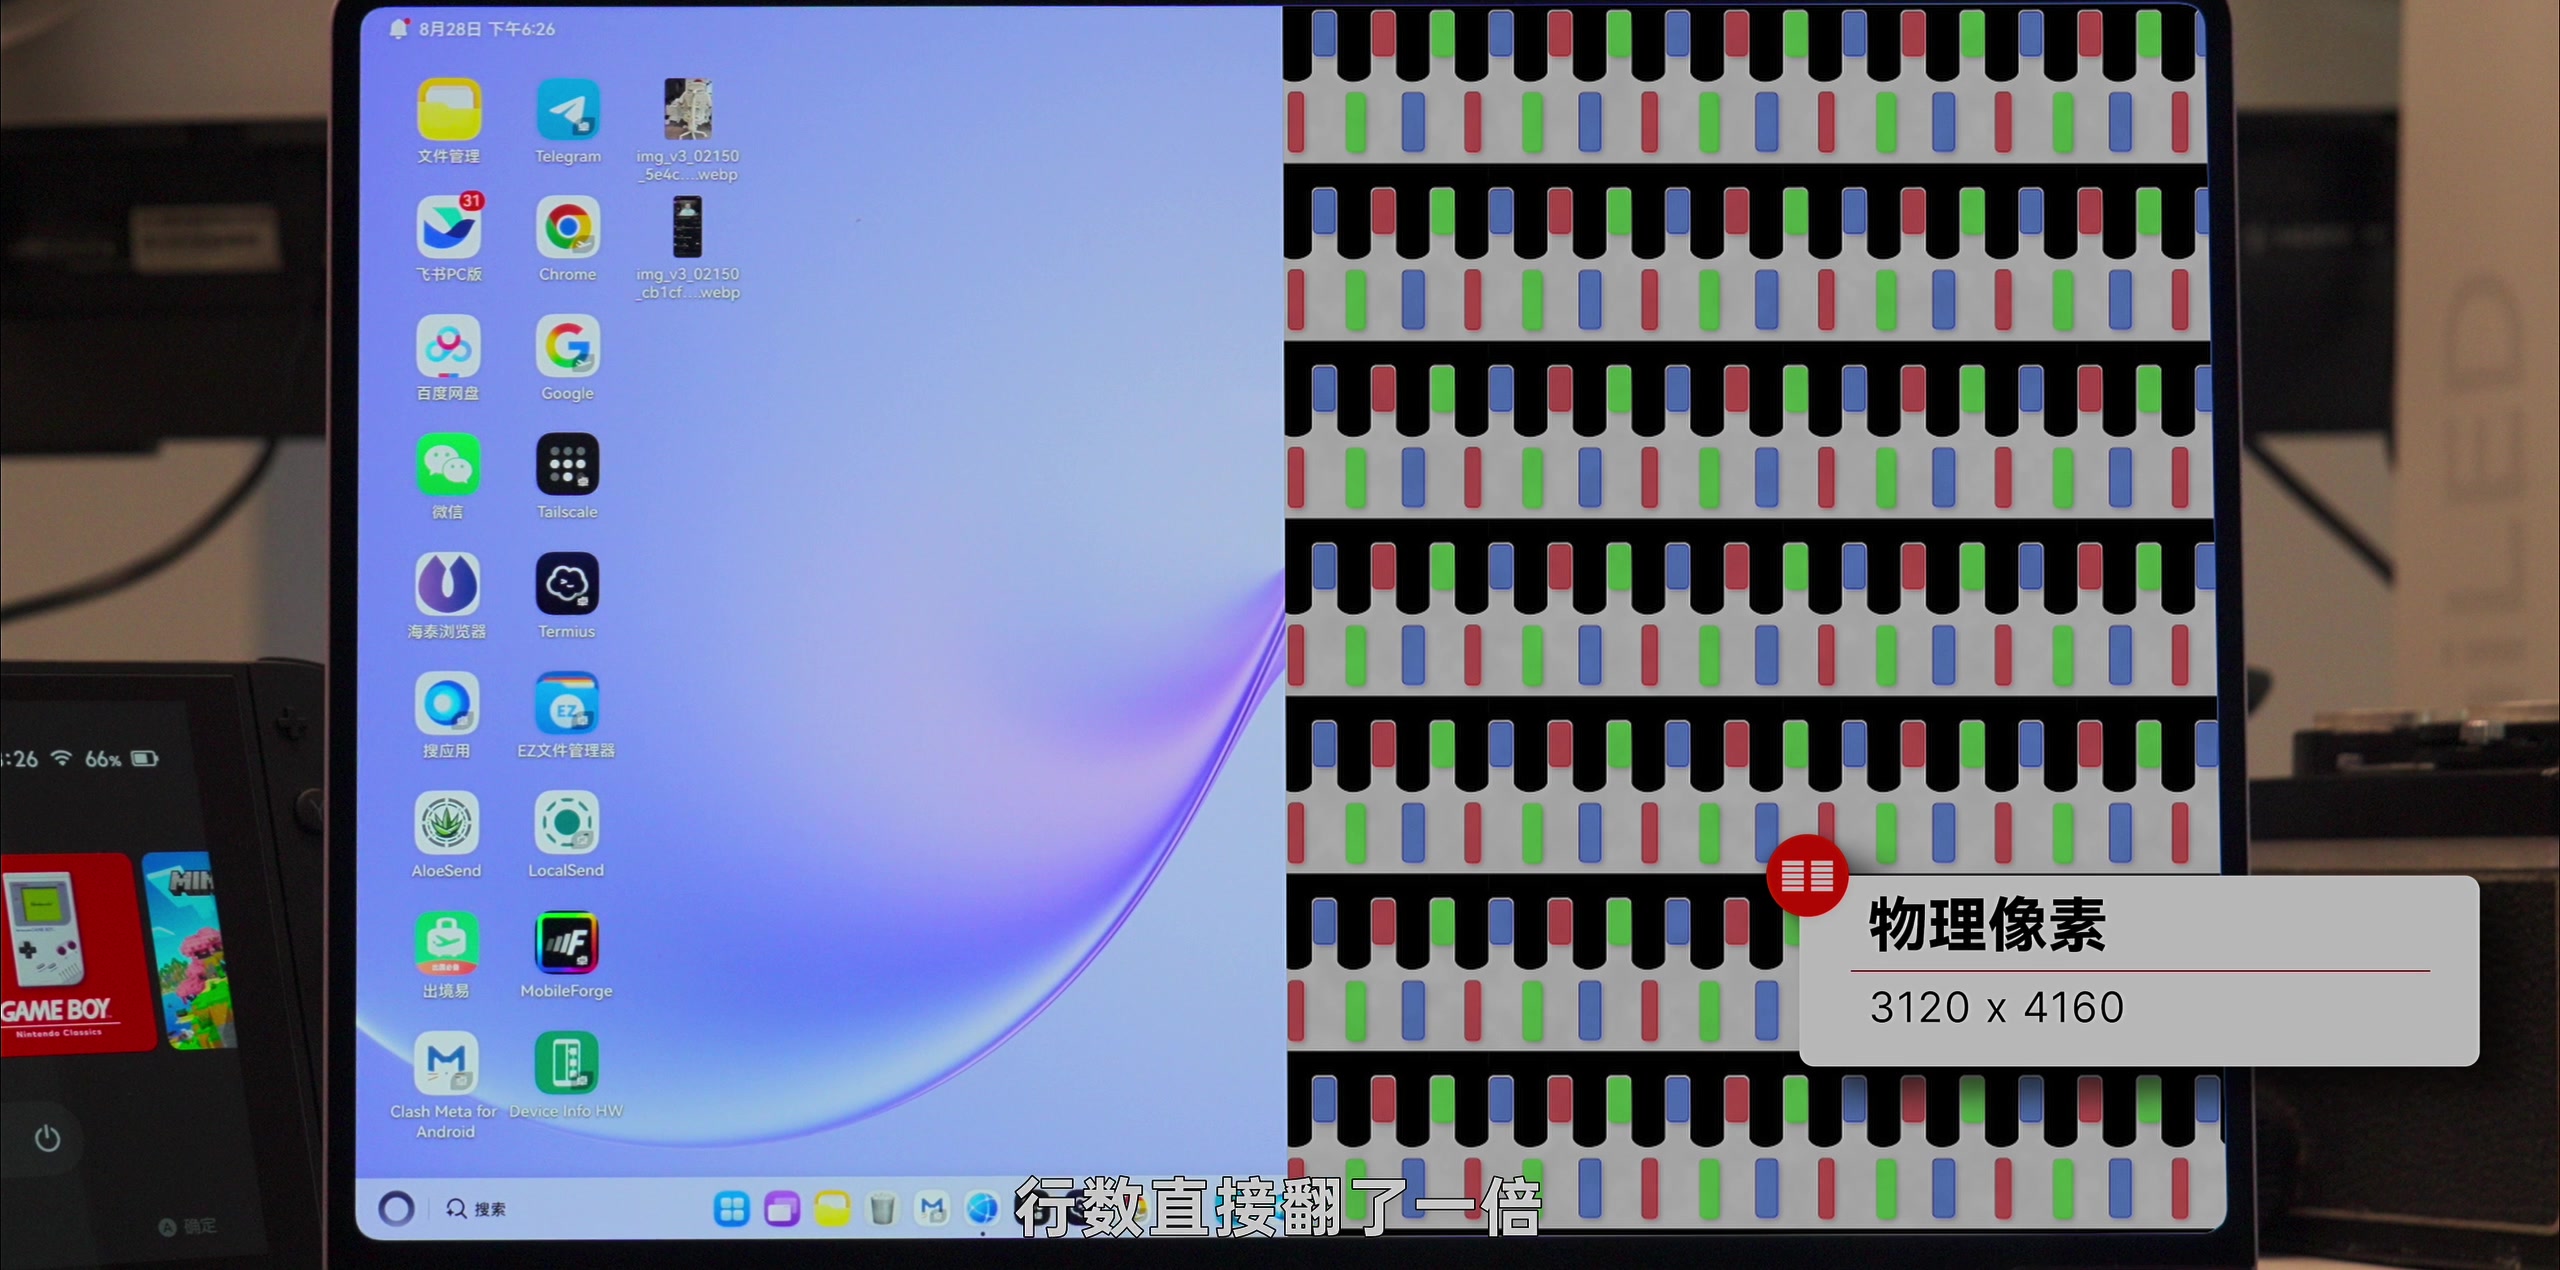Launch the Chrome desktop icon
This screenshot has width=2560, height=1270.
[567, 228]
